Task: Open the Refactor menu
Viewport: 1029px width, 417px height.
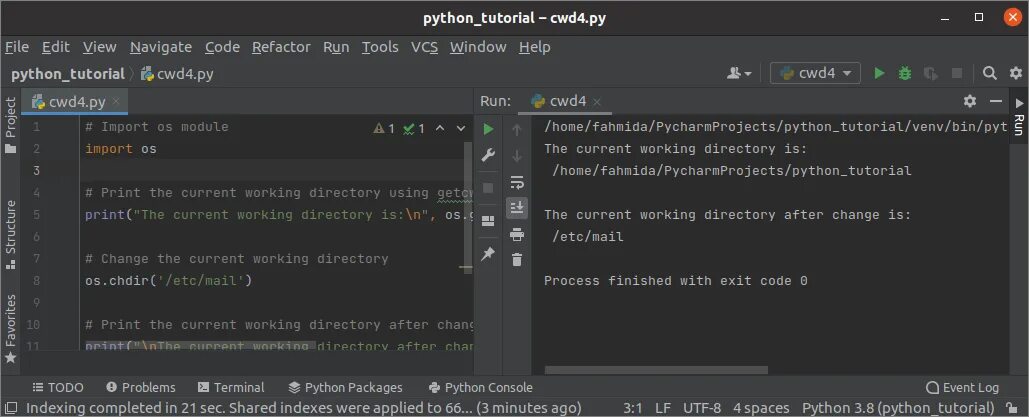Action: (x=281, y=47)
